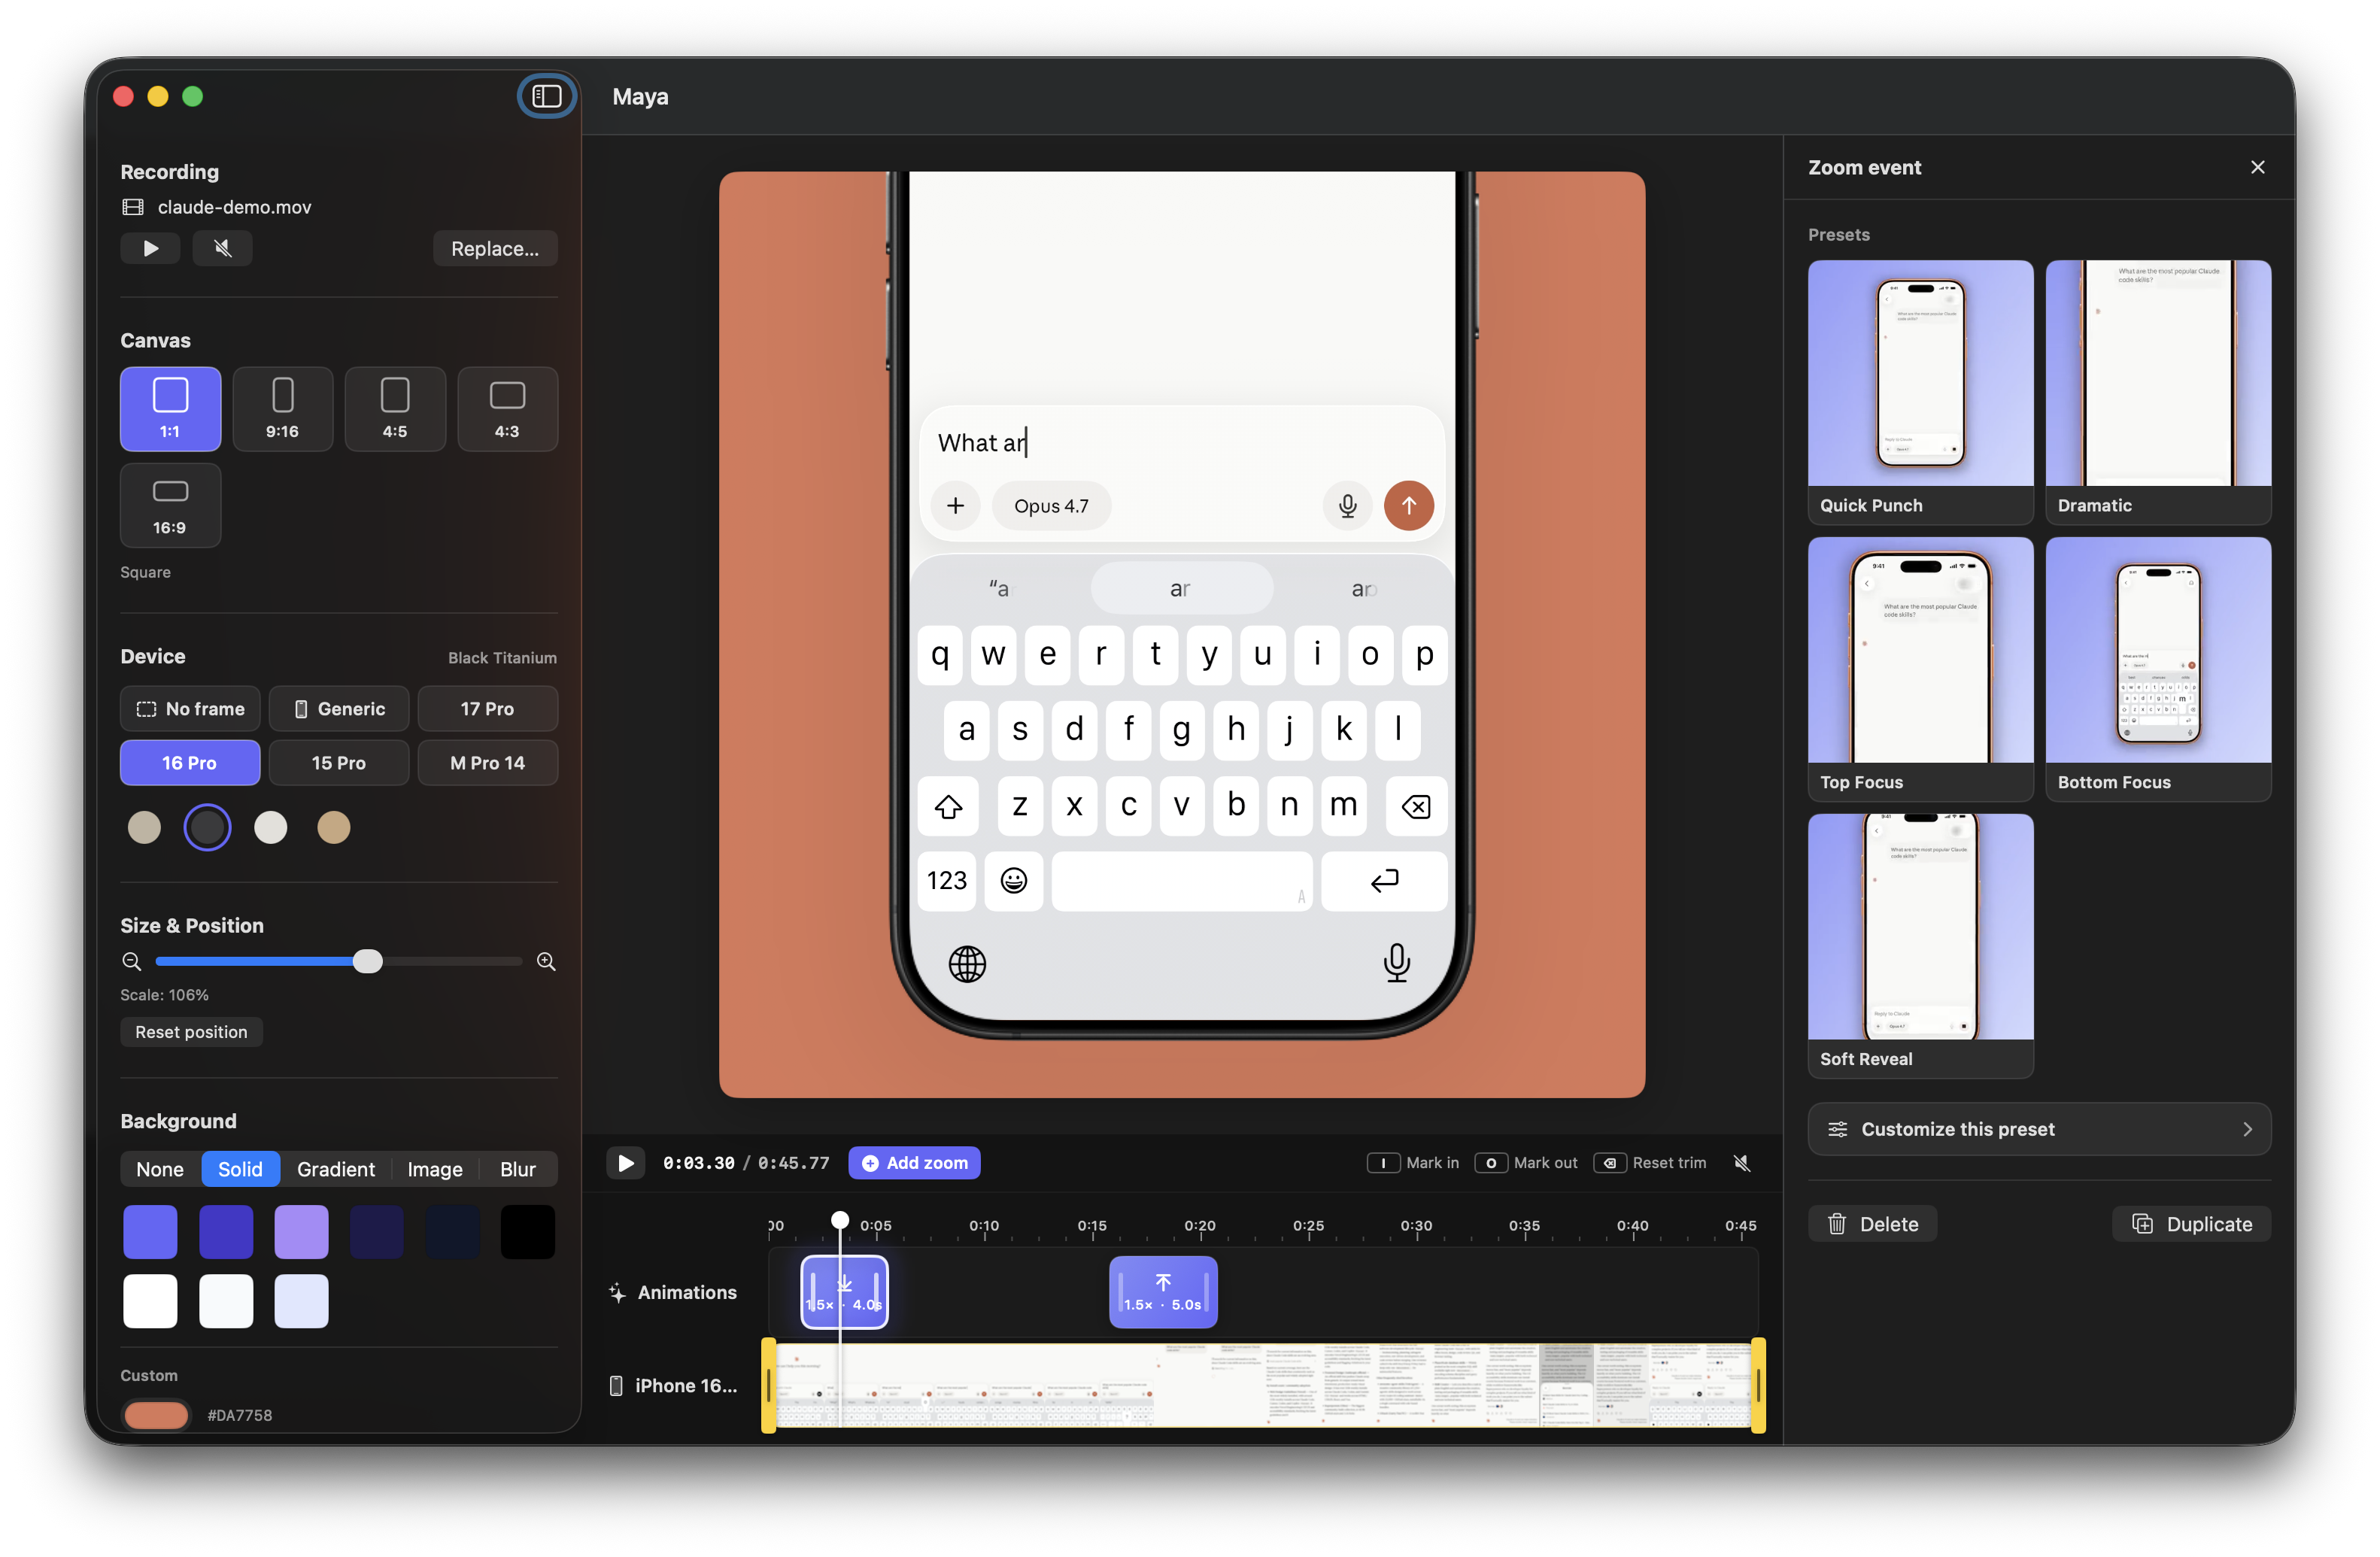Select the 1:1 canvas ratio
Viewport: 2380px width, 1557px height.
[170, 408]
